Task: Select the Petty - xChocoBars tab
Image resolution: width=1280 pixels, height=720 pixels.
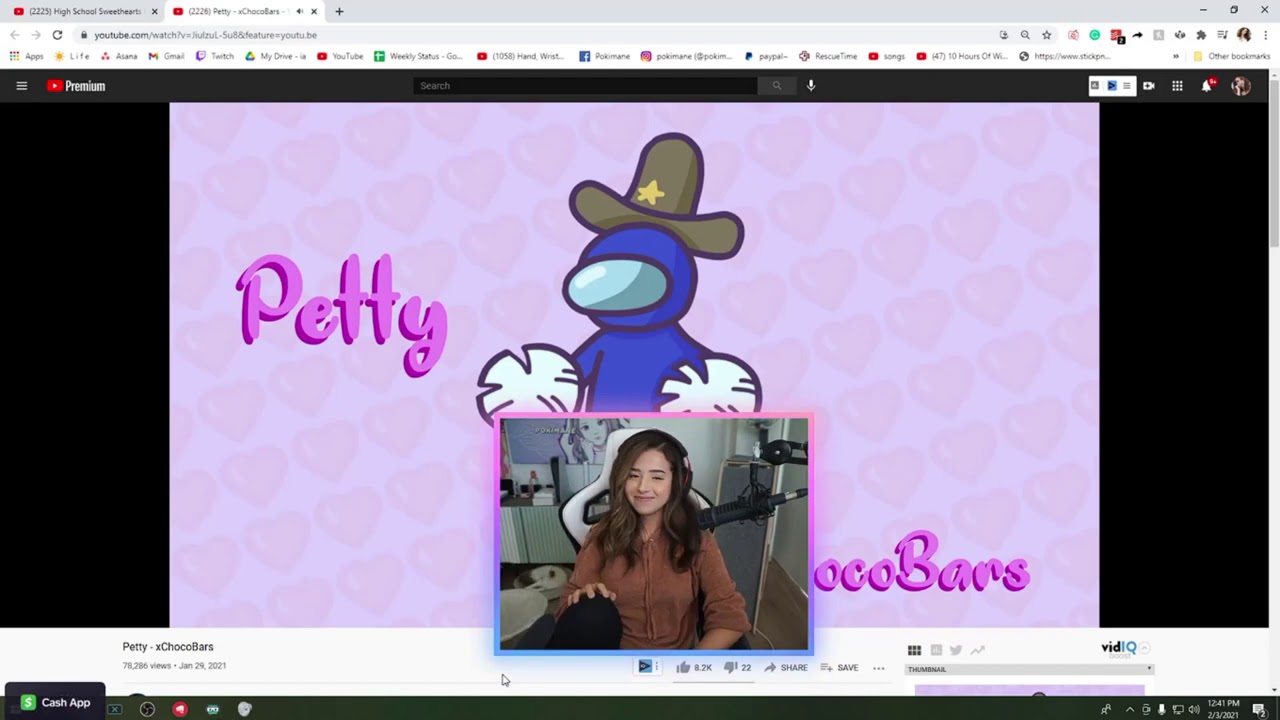Action: (237, 11)
